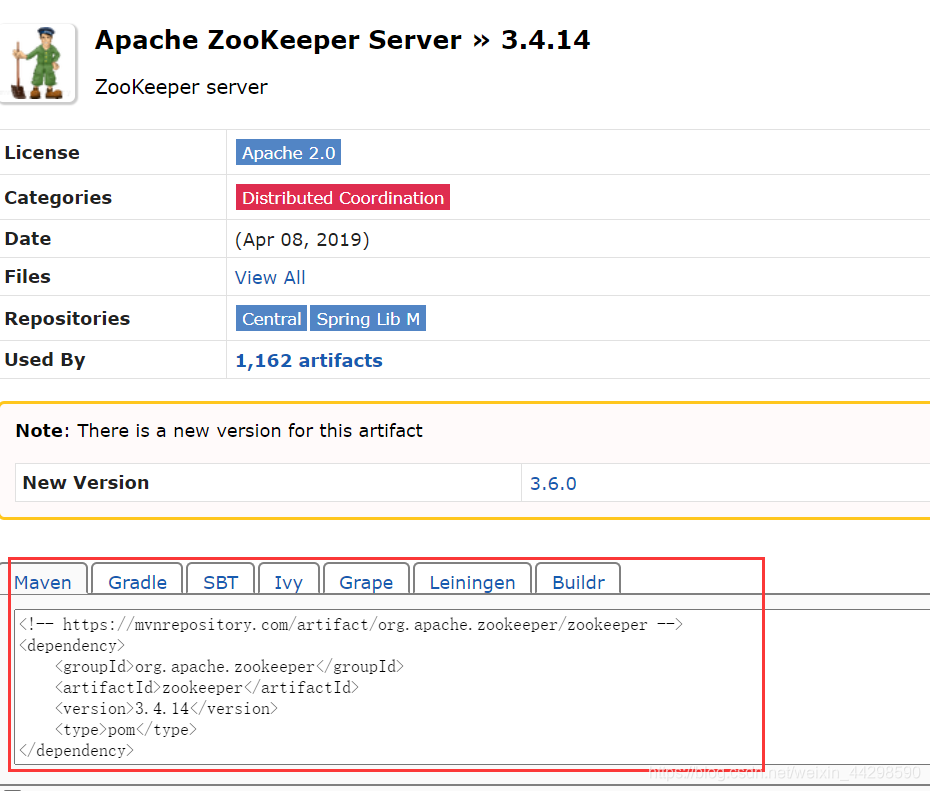Click the artifactId zookeeper line

click(x=207, y=688)
